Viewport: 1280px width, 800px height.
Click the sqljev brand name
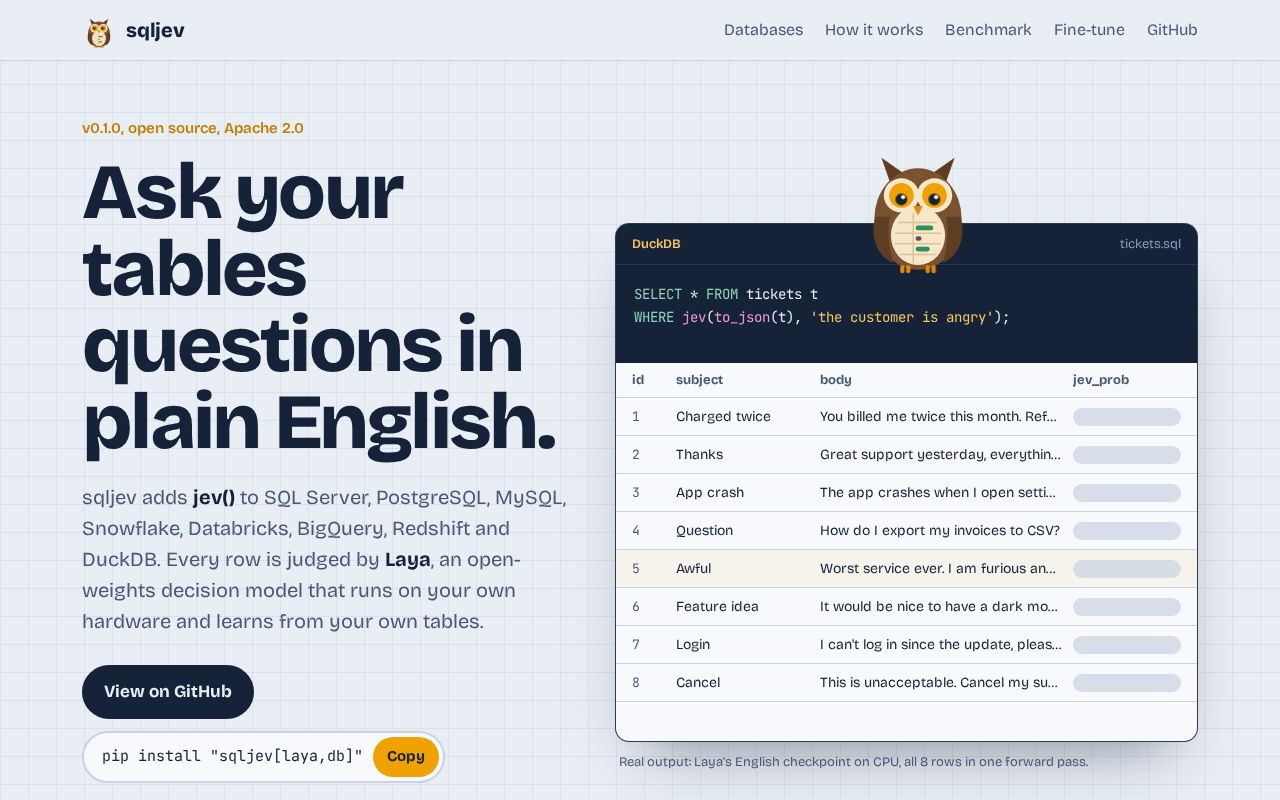155,31
